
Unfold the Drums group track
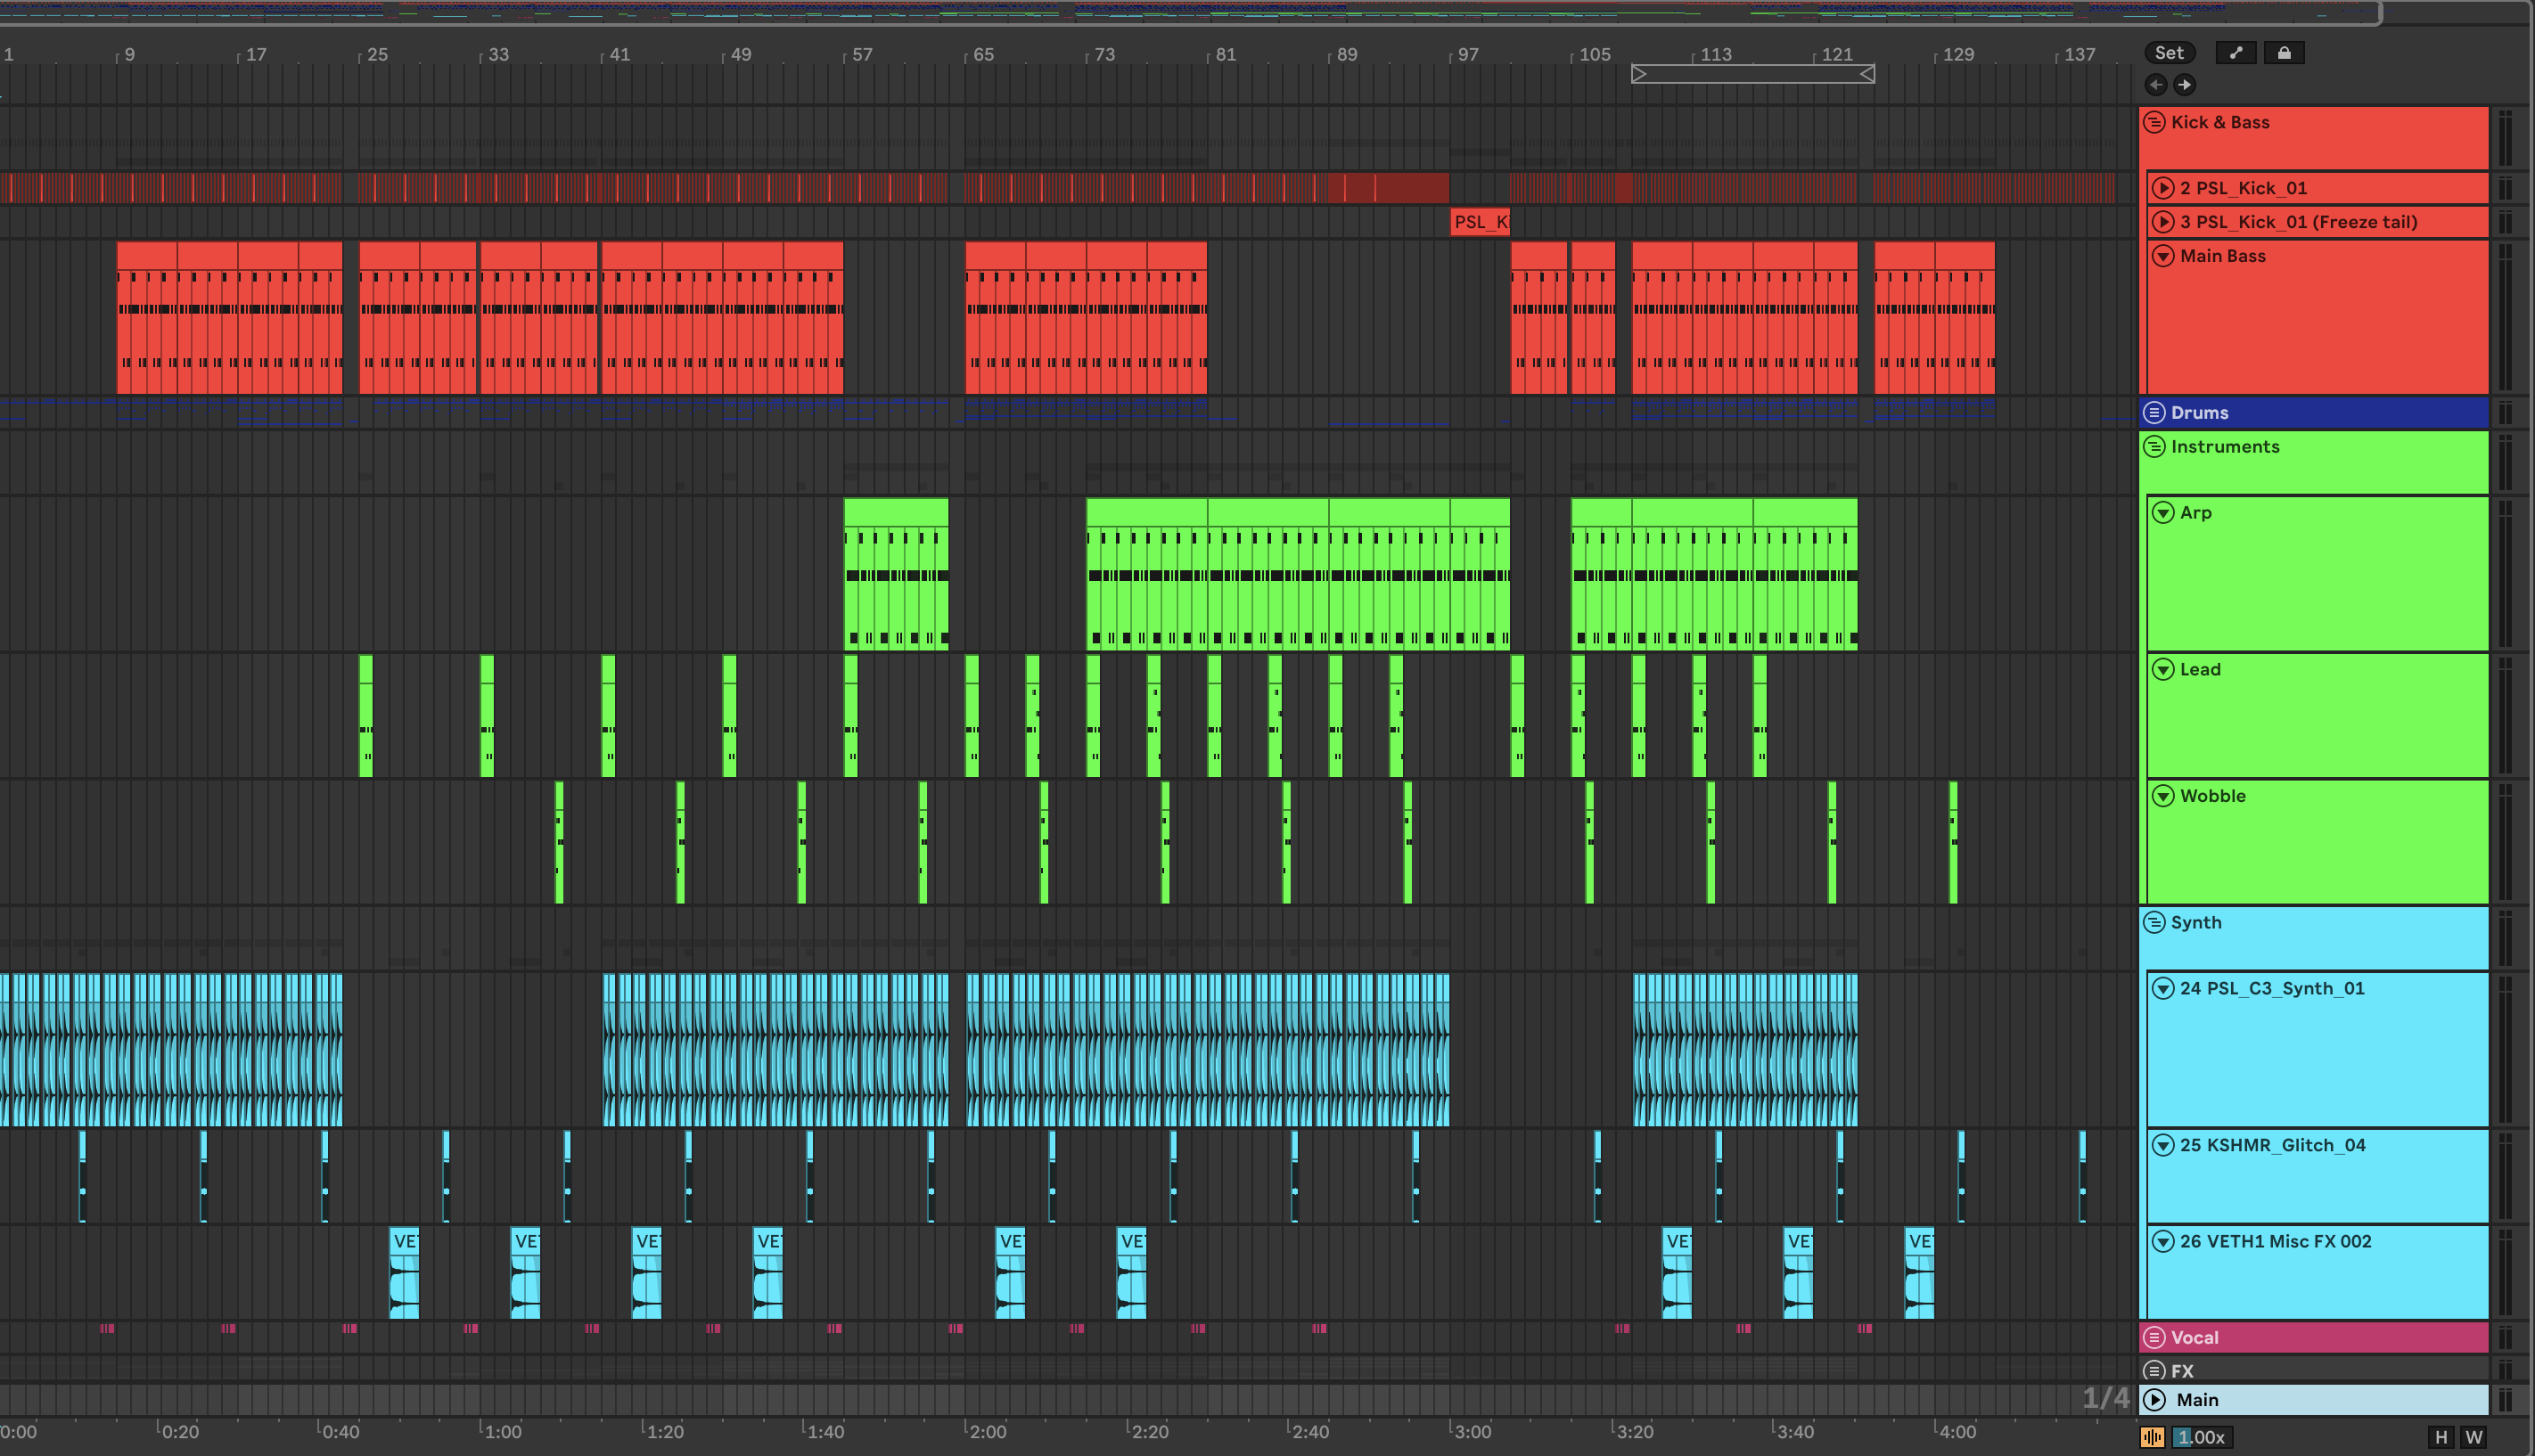(2155, 412)
